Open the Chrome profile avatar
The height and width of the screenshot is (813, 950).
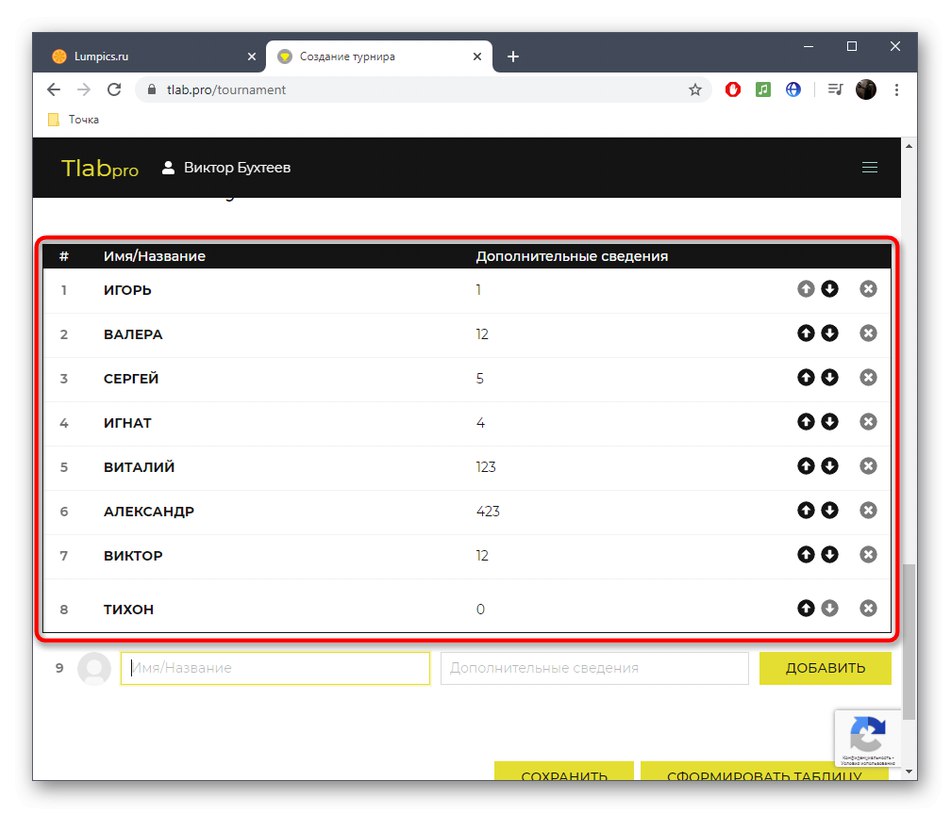[865, 90]
